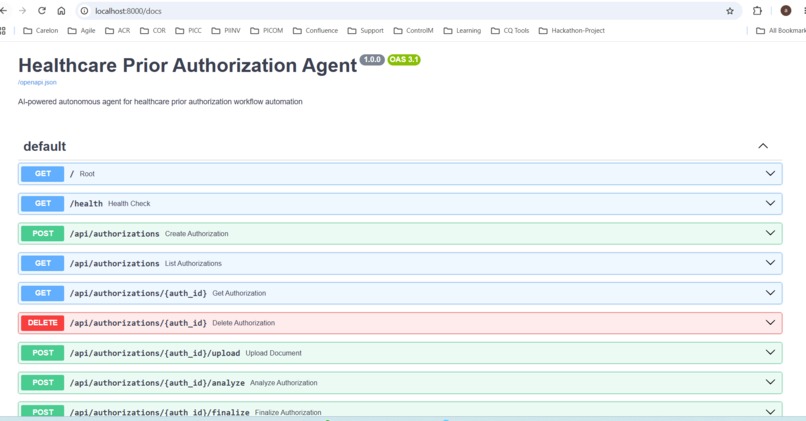Open the Agile bookmark folder
This screenshot has height=421, width=806.
[x=81, y=31]
